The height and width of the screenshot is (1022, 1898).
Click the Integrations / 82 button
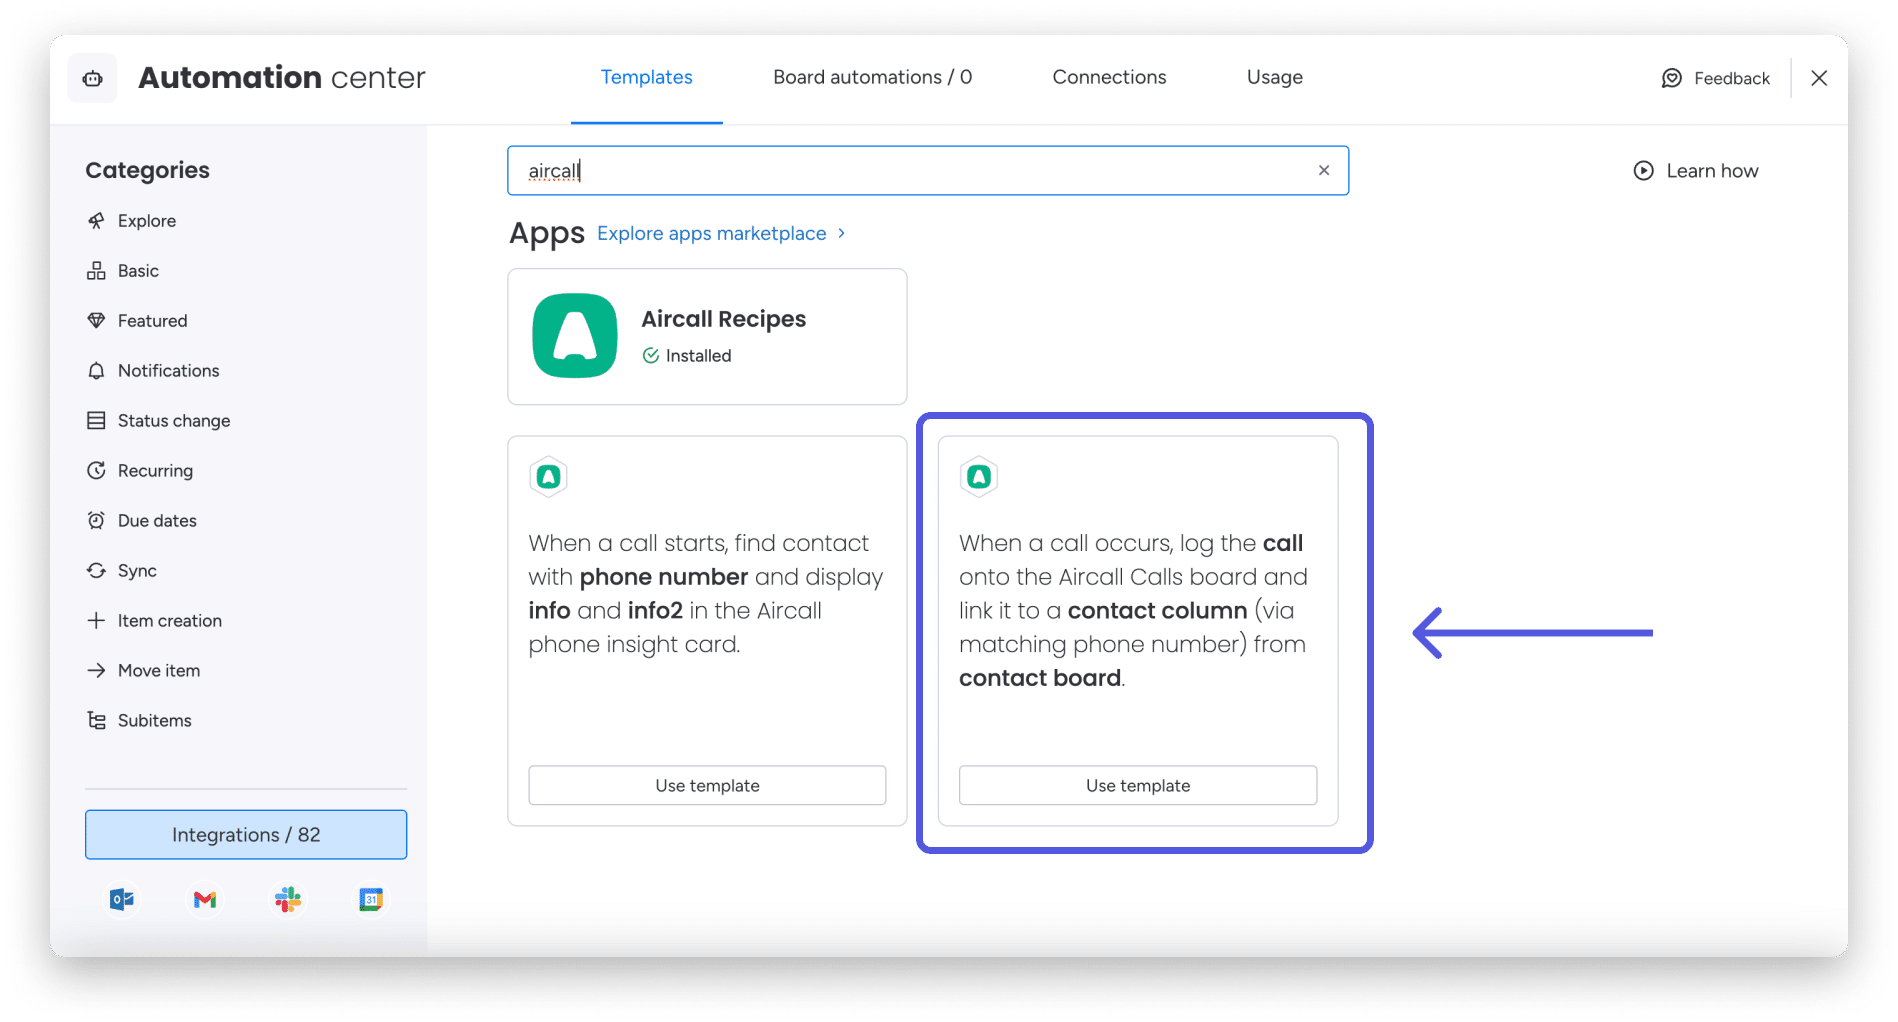pos(246,835)
